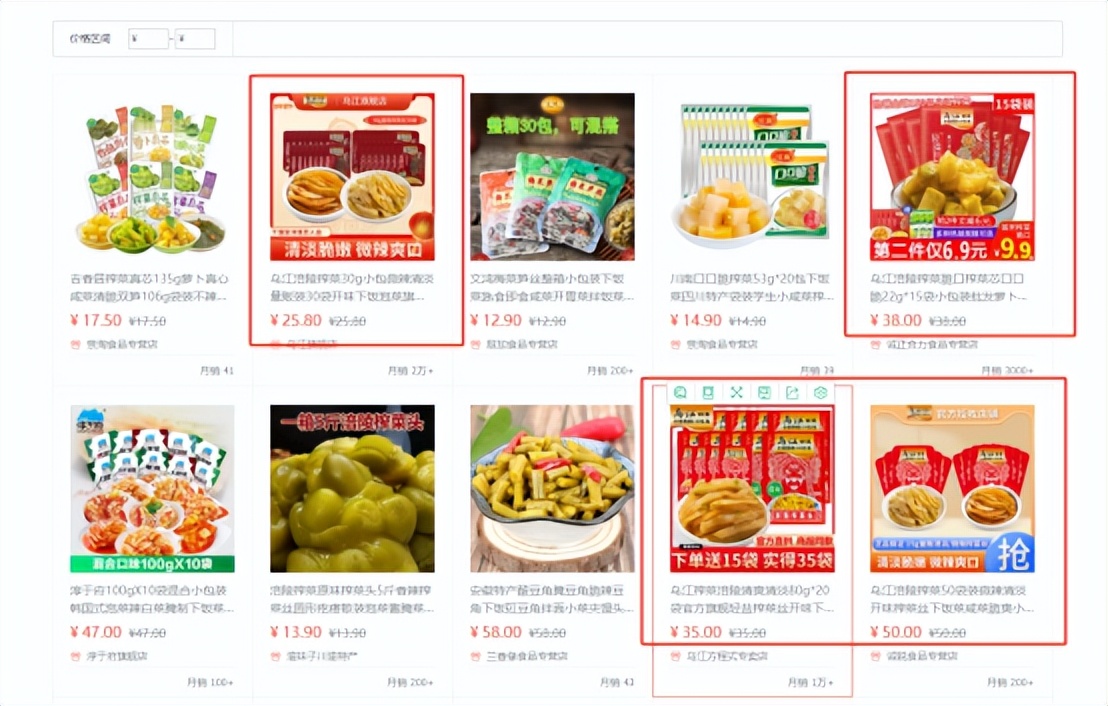Click the image search magnifier icon in the hover toolbar
1108x706 pixels.
tap(680, 392)
